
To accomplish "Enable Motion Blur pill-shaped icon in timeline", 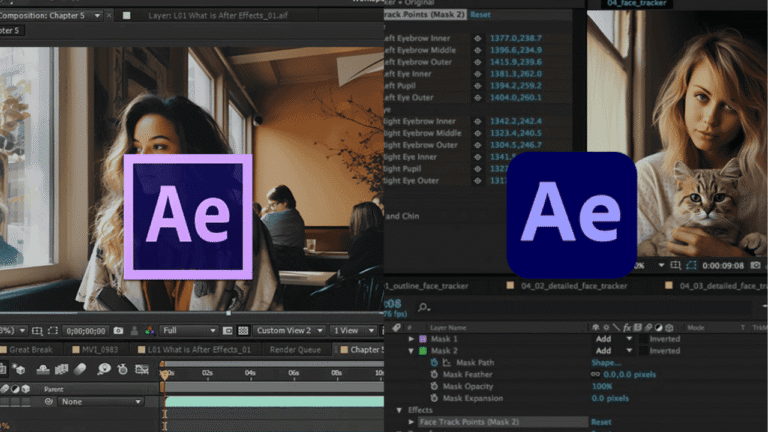I will (x=80, y=369).
